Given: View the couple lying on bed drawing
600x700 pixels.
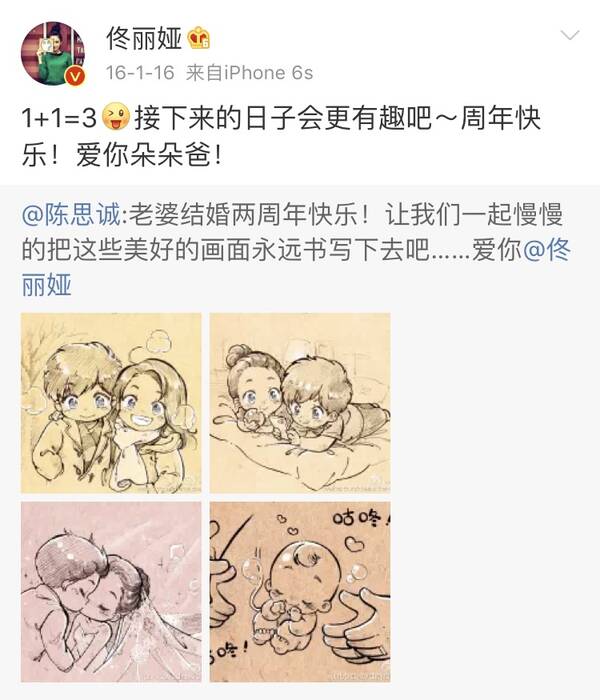Looking at the screenshot, I should click(x=300, y=403).
